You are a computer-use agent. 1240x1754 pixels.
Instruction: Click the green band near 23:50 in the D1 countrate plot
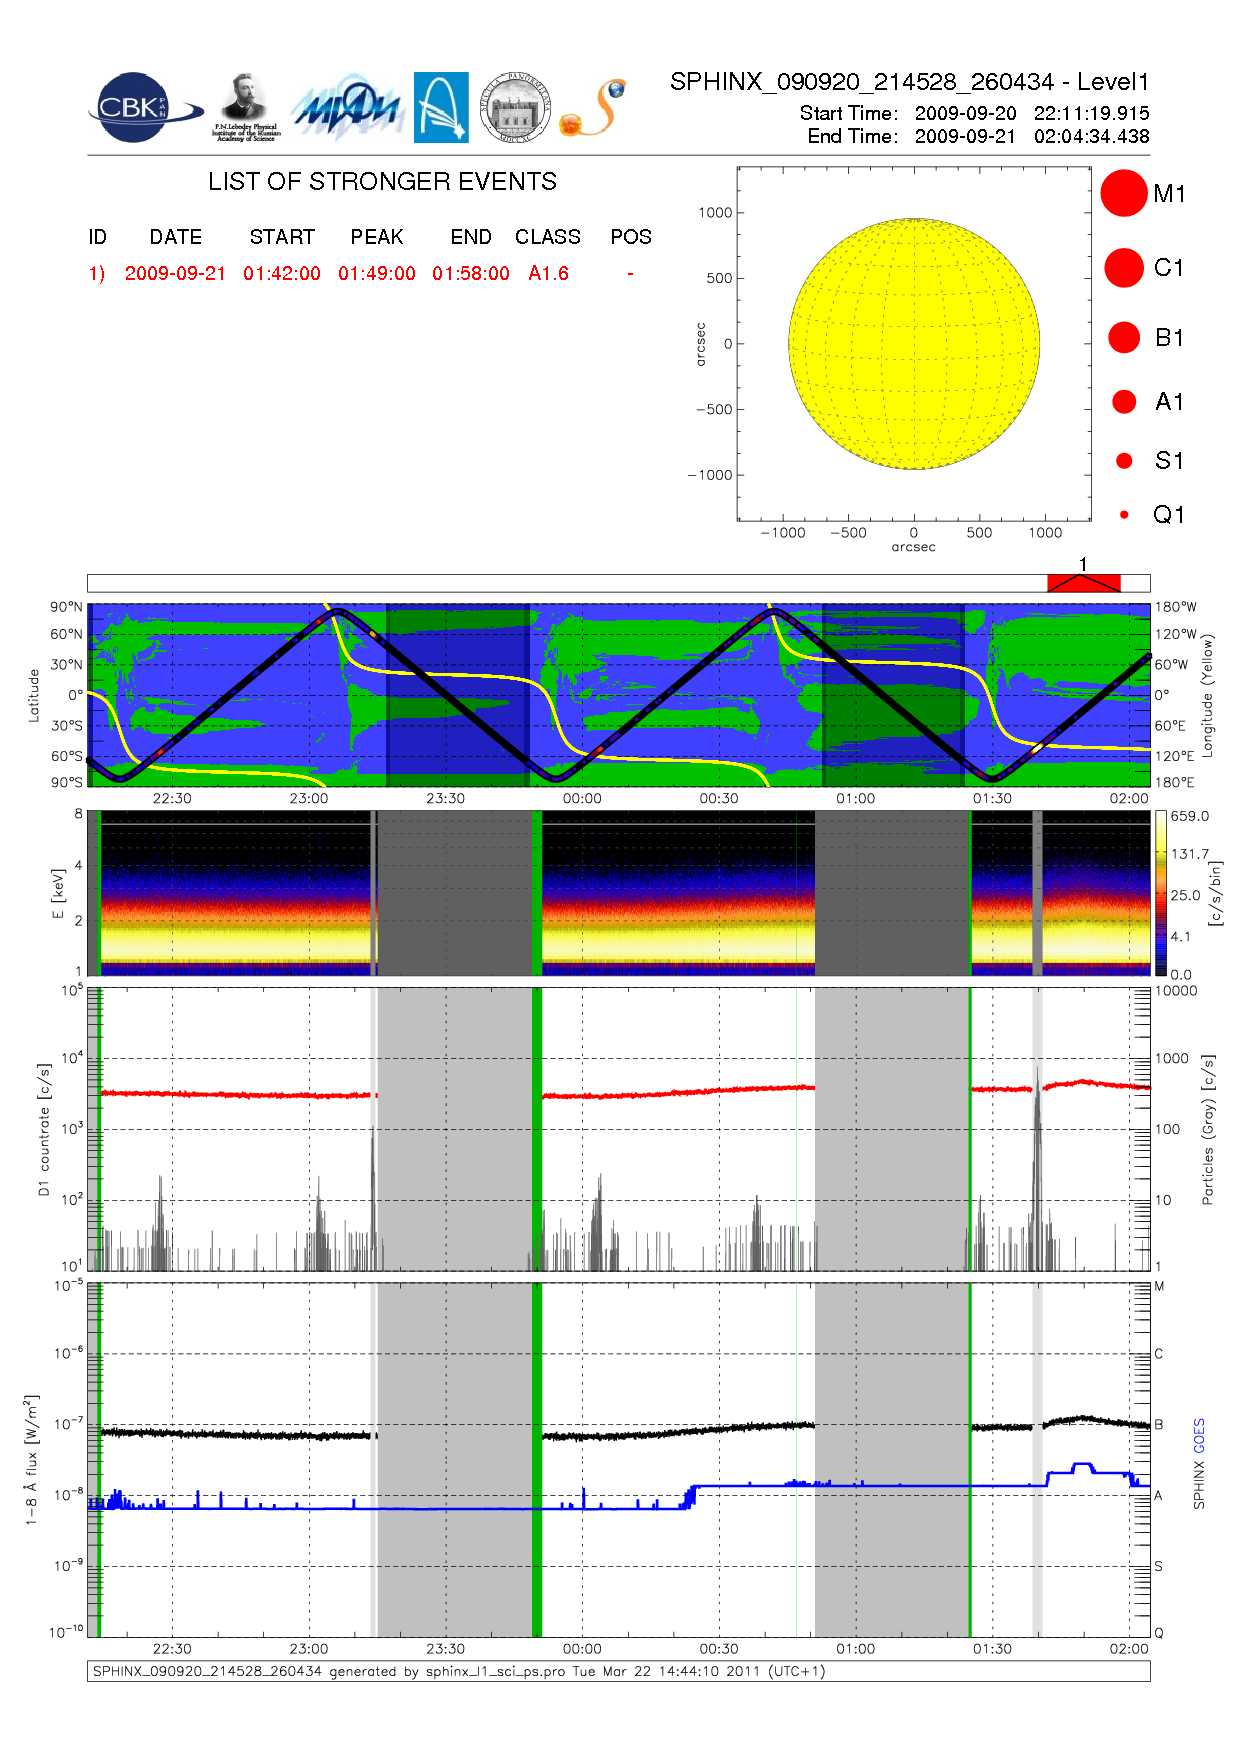point(537,1129)
